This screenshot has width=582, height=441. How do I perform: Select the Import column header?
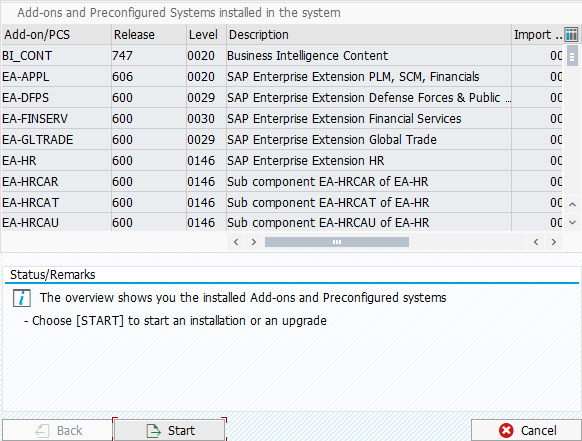point(537,35)
